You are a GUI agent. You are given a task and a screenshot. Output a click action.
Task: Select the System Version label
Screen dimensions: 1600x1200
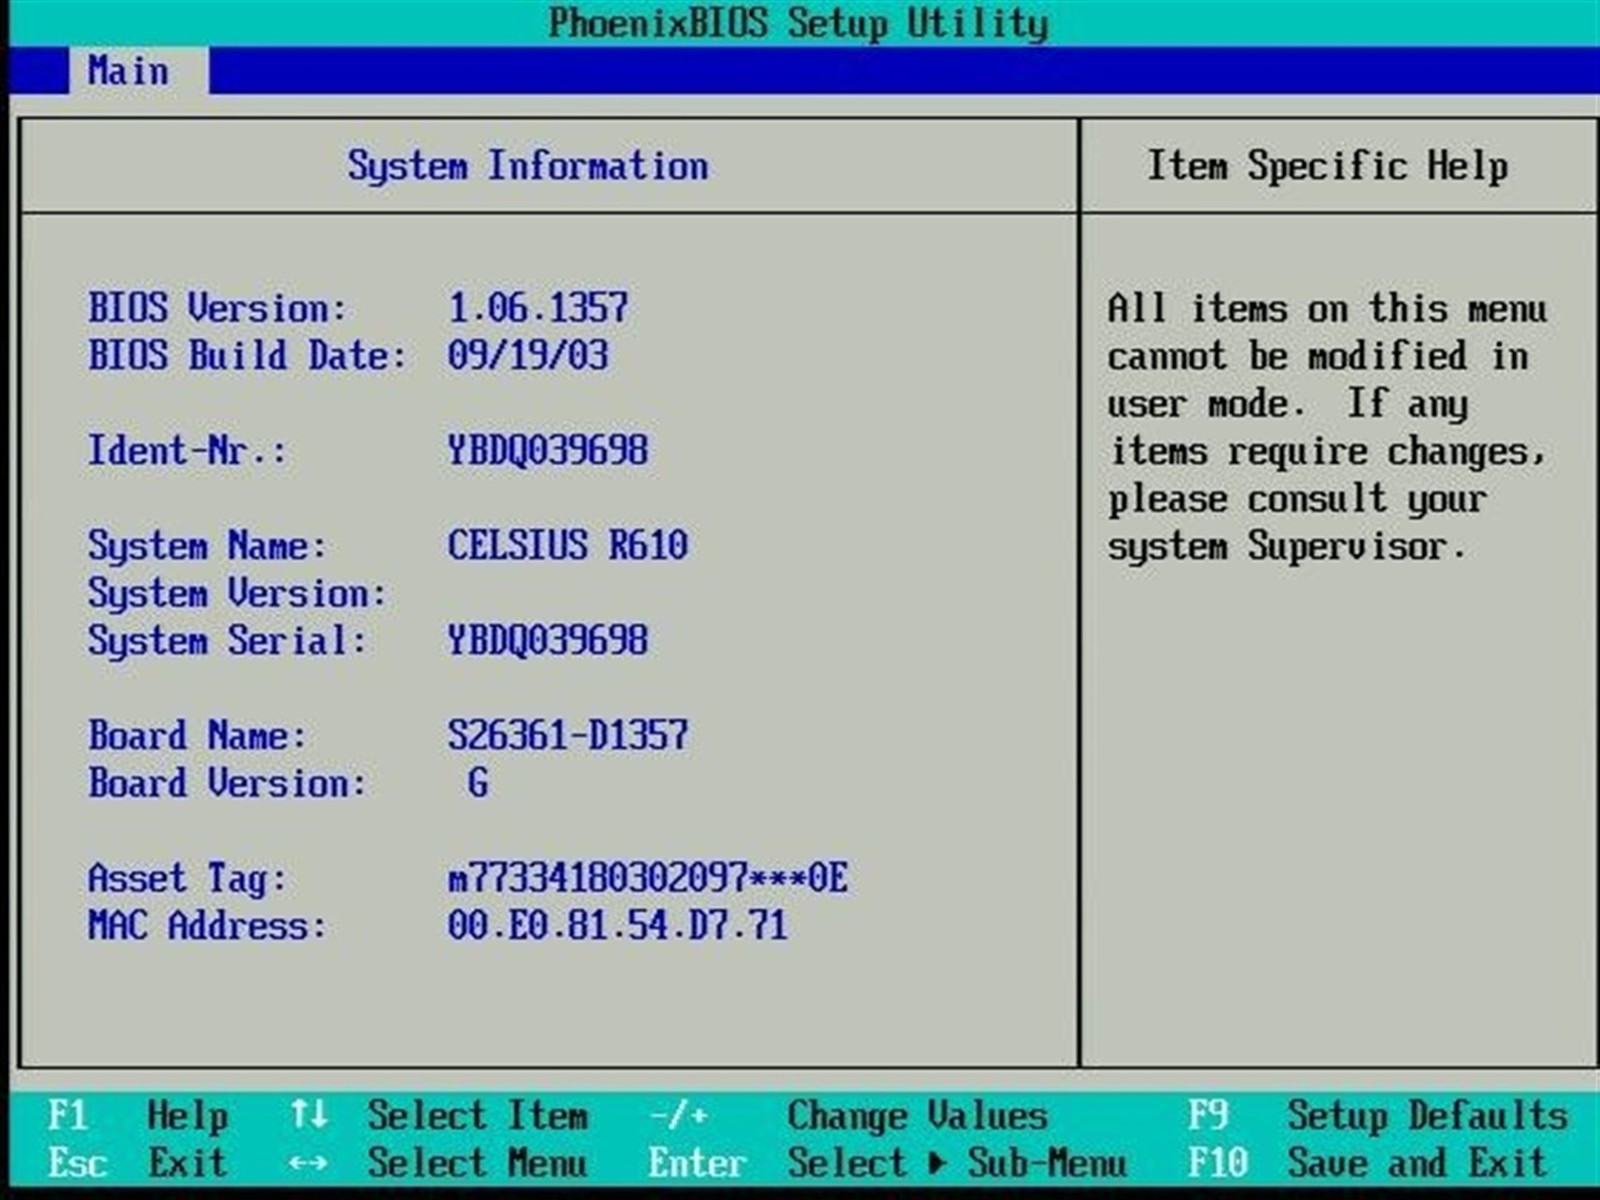237,593
